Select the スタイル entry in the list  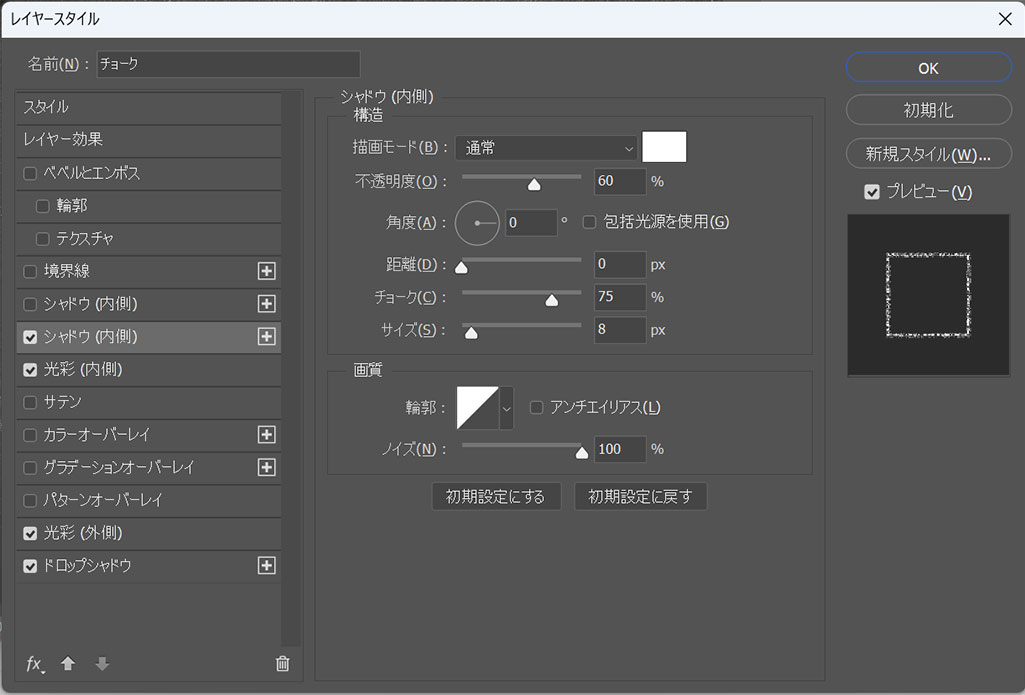click(149, 107)
